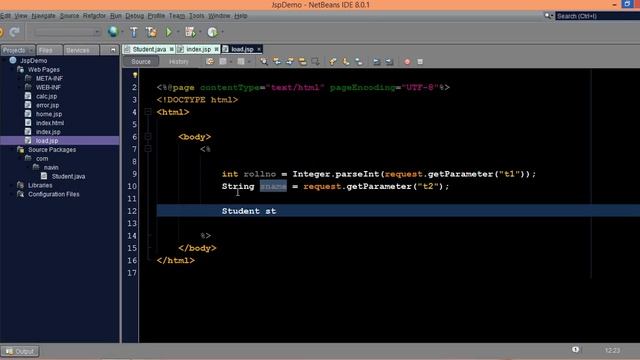Select Configuration Files node
The image size is (640, 360).
(x=53, y=194)
